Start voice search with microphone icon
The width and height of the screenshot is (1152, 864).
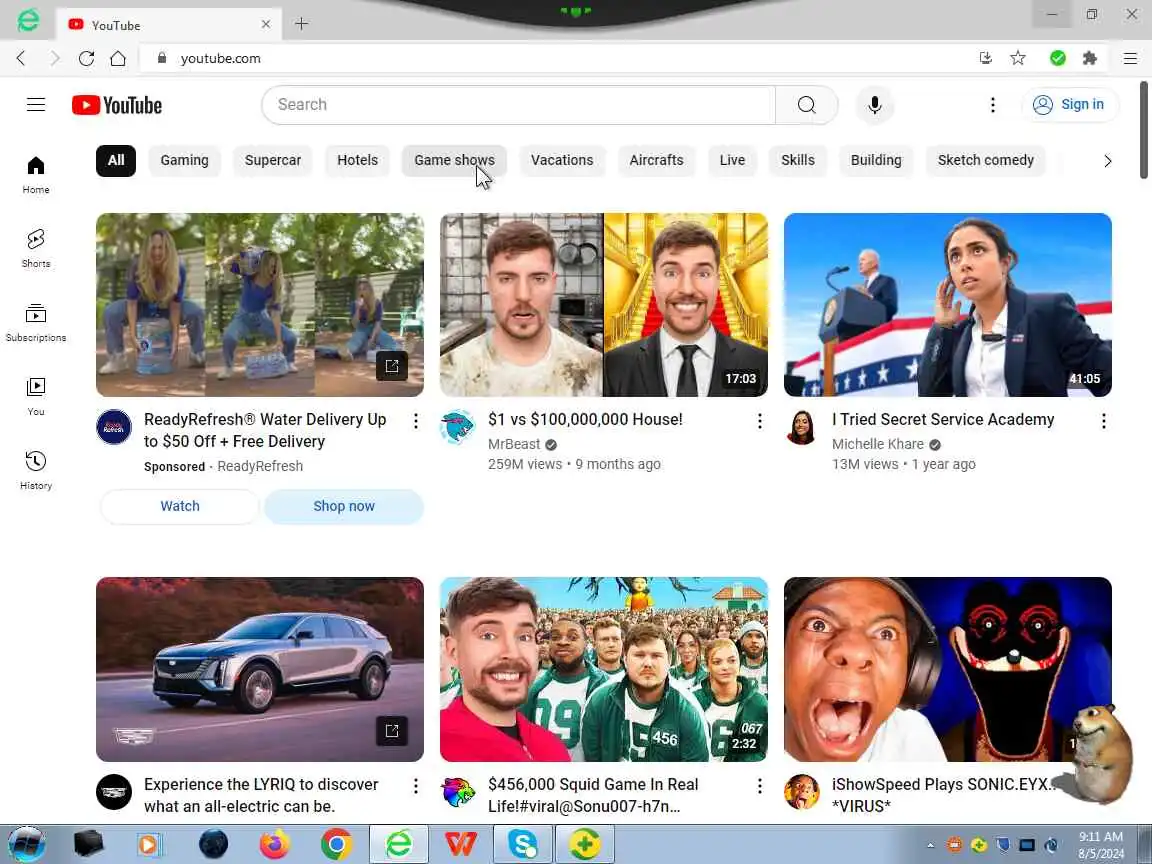coord(874,105)
